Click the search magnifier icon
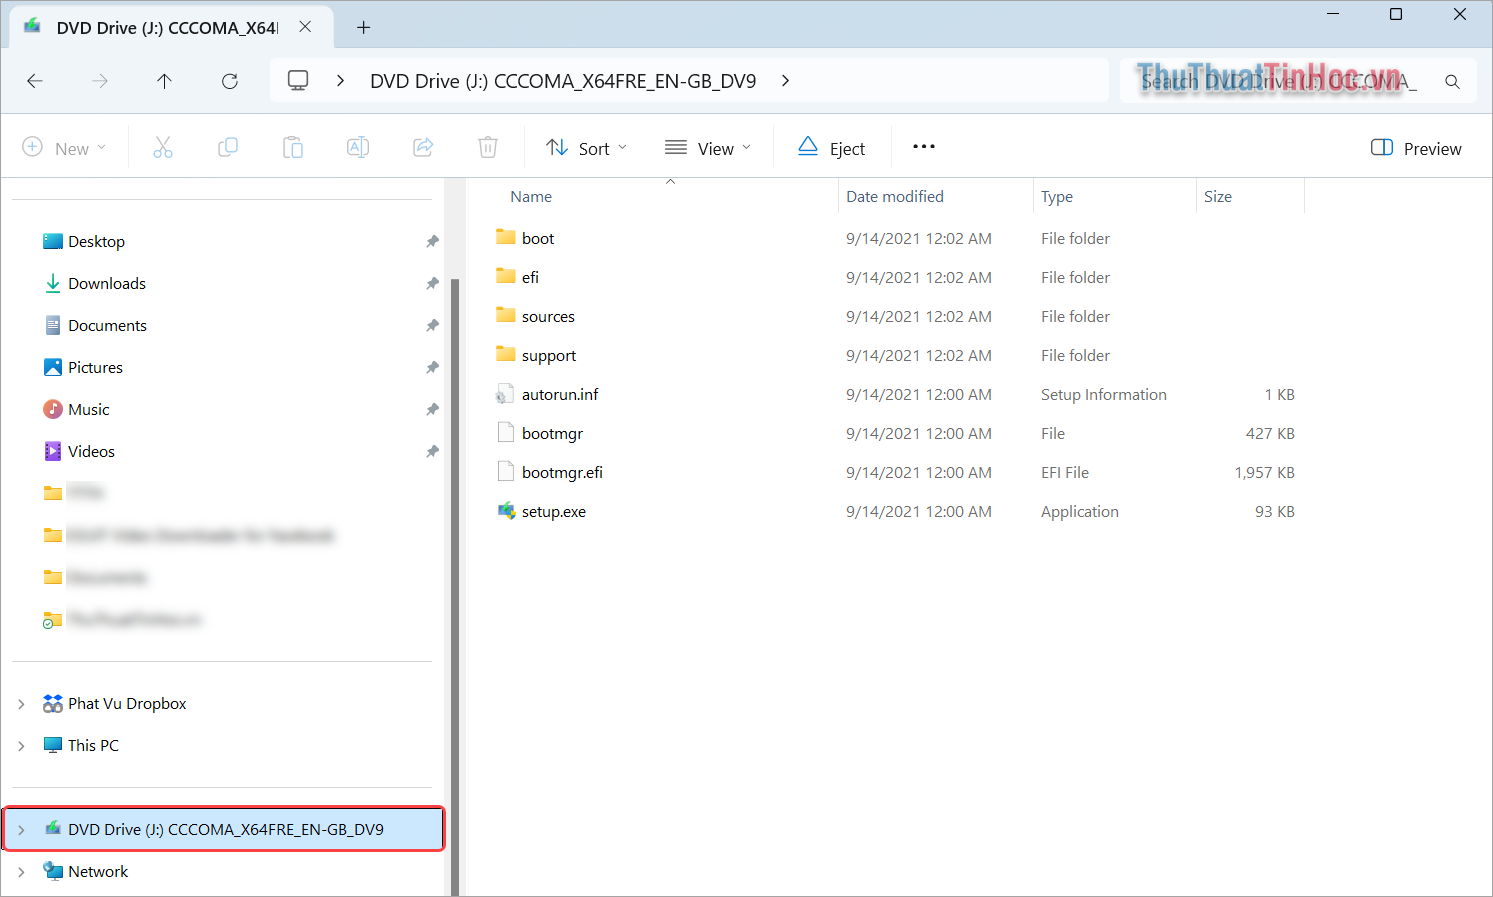Screen dimensions: 1493x897 point(1453,82)
